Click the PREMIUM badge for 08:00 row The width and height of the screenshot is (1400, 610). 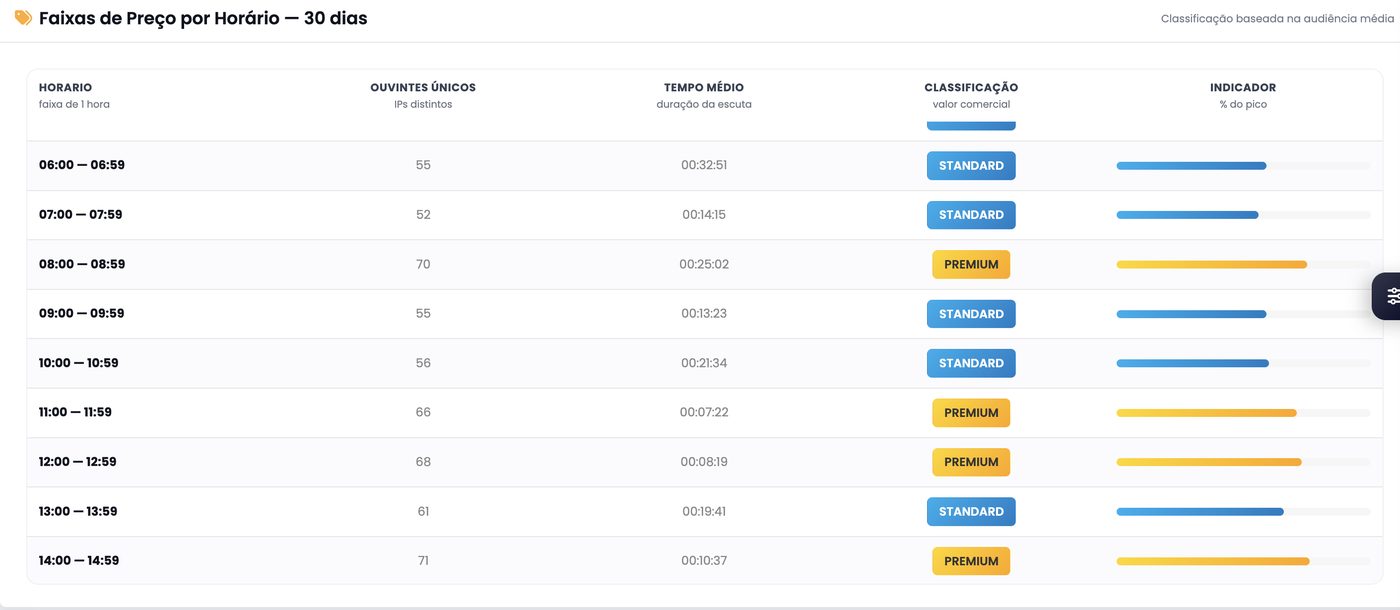pos(971,265)
